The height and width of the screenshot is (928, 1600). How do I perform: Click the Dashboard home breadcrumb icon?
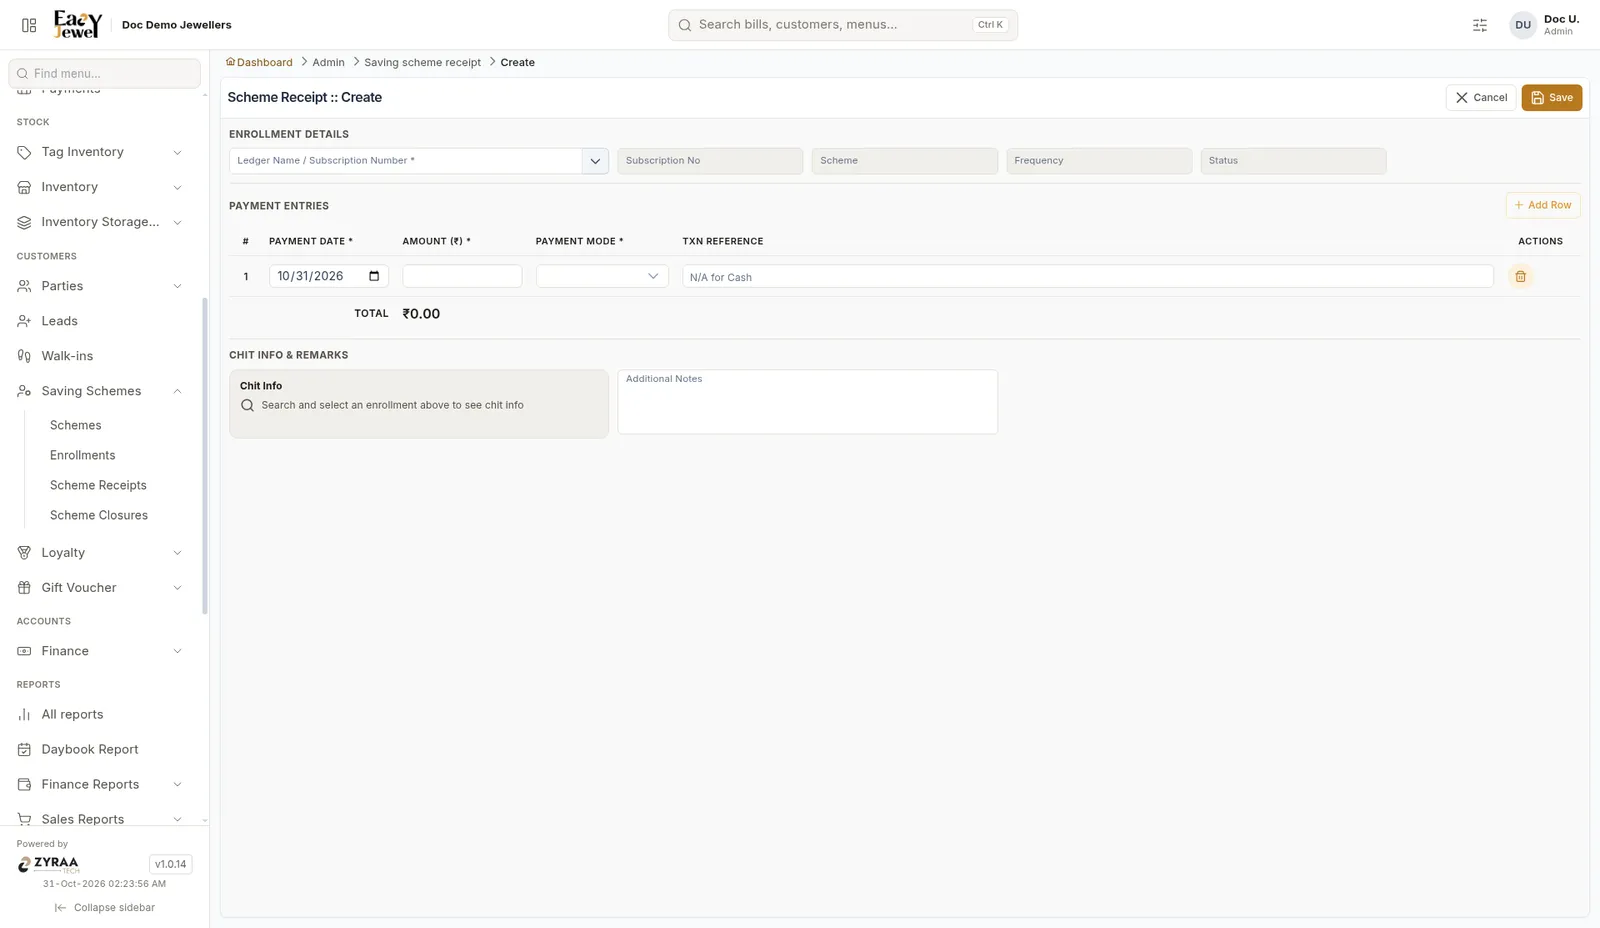tap(230, 62)
